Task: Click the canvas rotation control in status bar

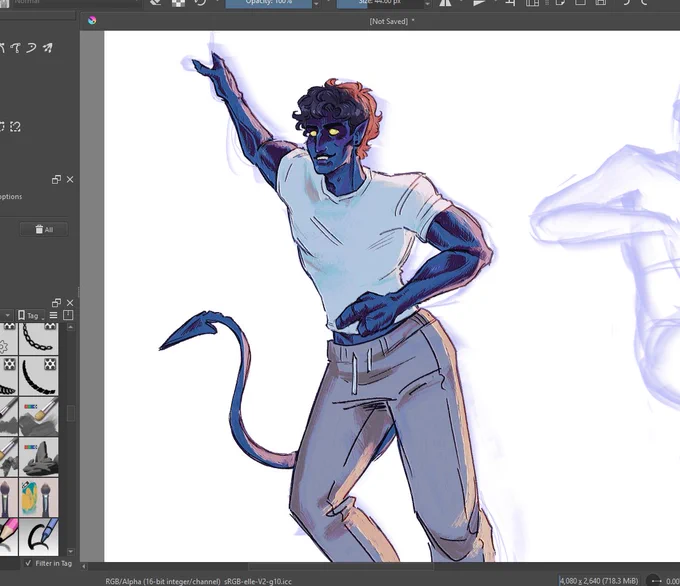Action: point(654,580)
